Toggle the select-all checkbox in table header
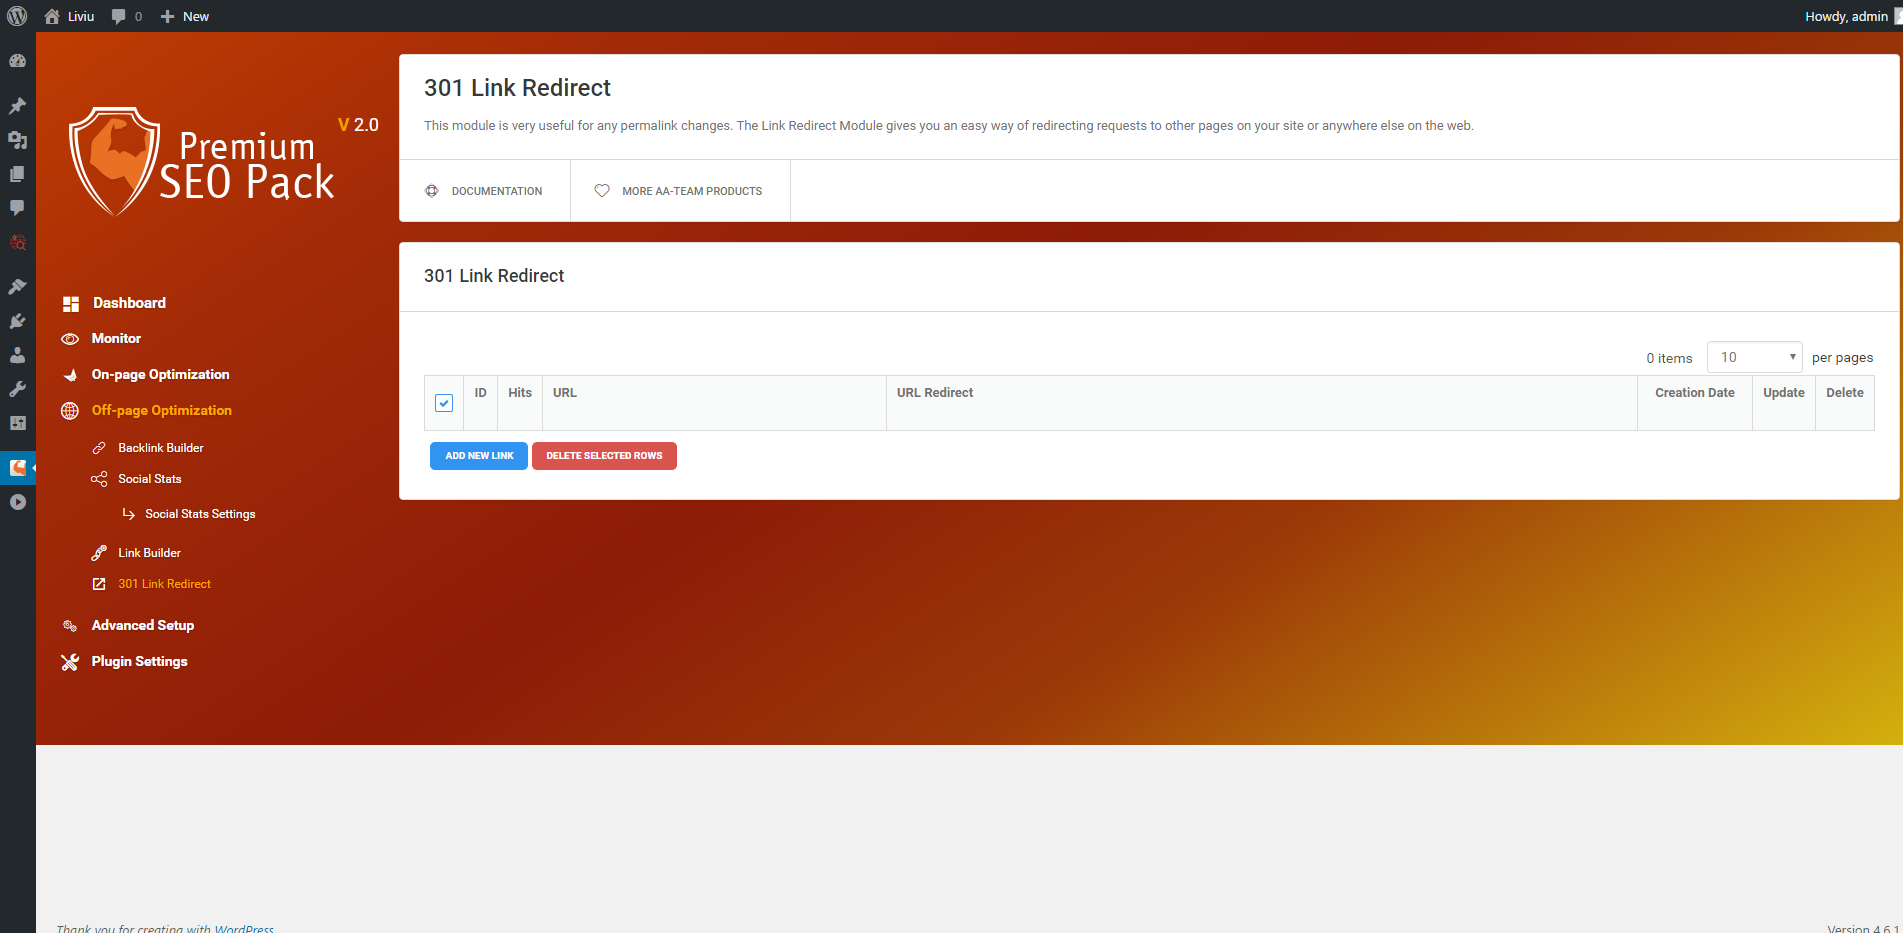This screenshot has width=1903, height=933. click(x=444, y=403)
